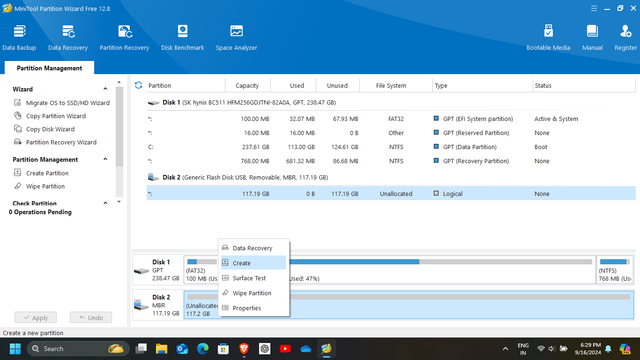Open Microsoft Store from the taskbar
640x360 pixels.
pyautogui.click(x=223, y=349)
